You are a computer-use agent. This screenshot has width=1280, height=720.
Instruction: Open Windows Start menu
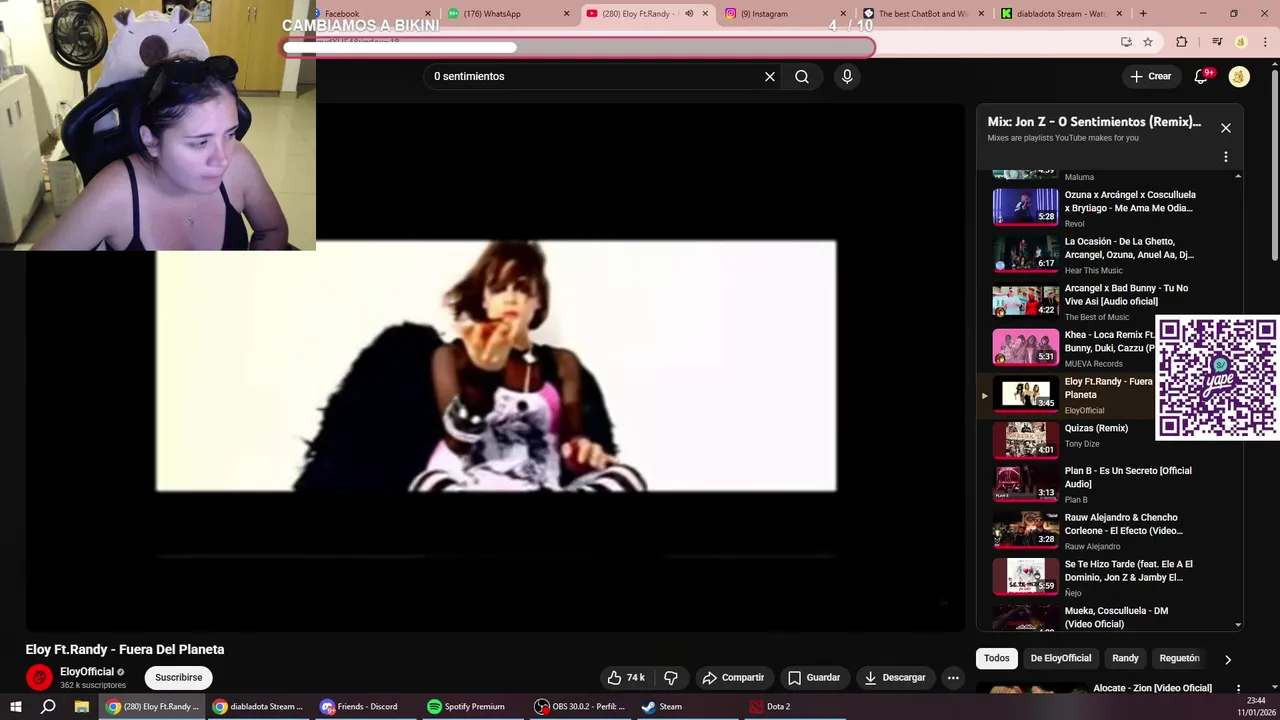(x=15, y=706)
